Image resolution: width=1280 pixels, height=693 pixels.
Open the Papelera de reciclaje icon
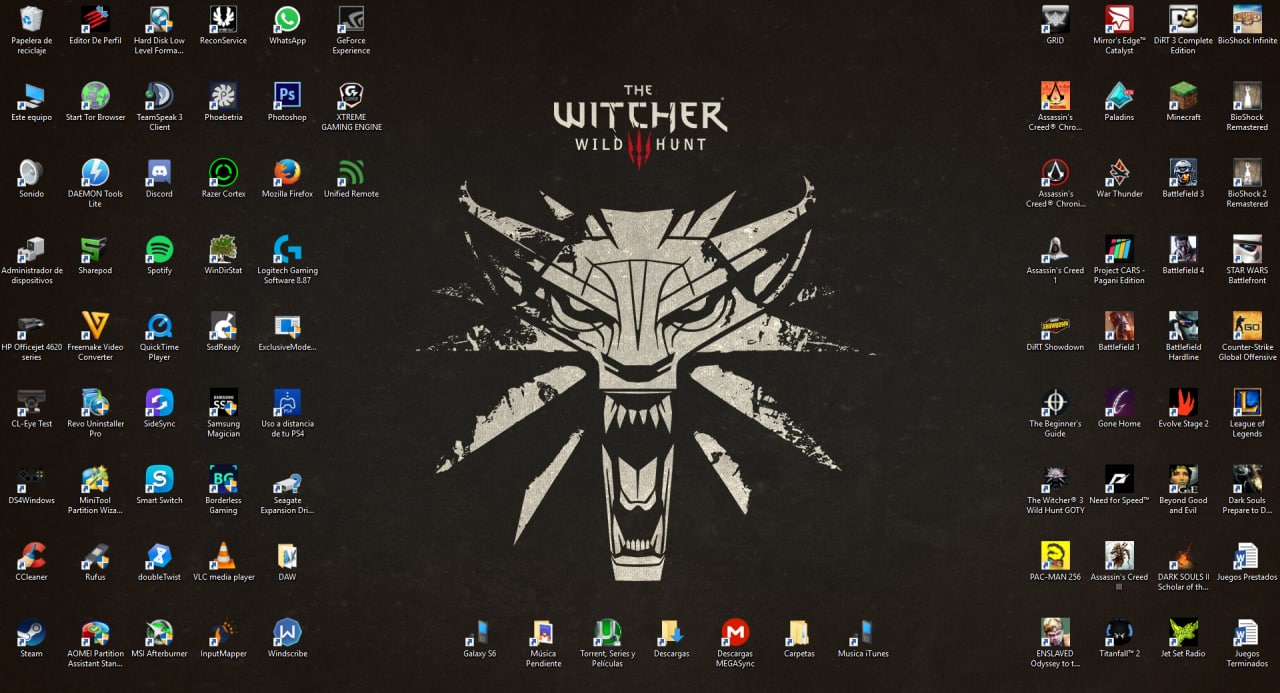[x=31, y=19]
